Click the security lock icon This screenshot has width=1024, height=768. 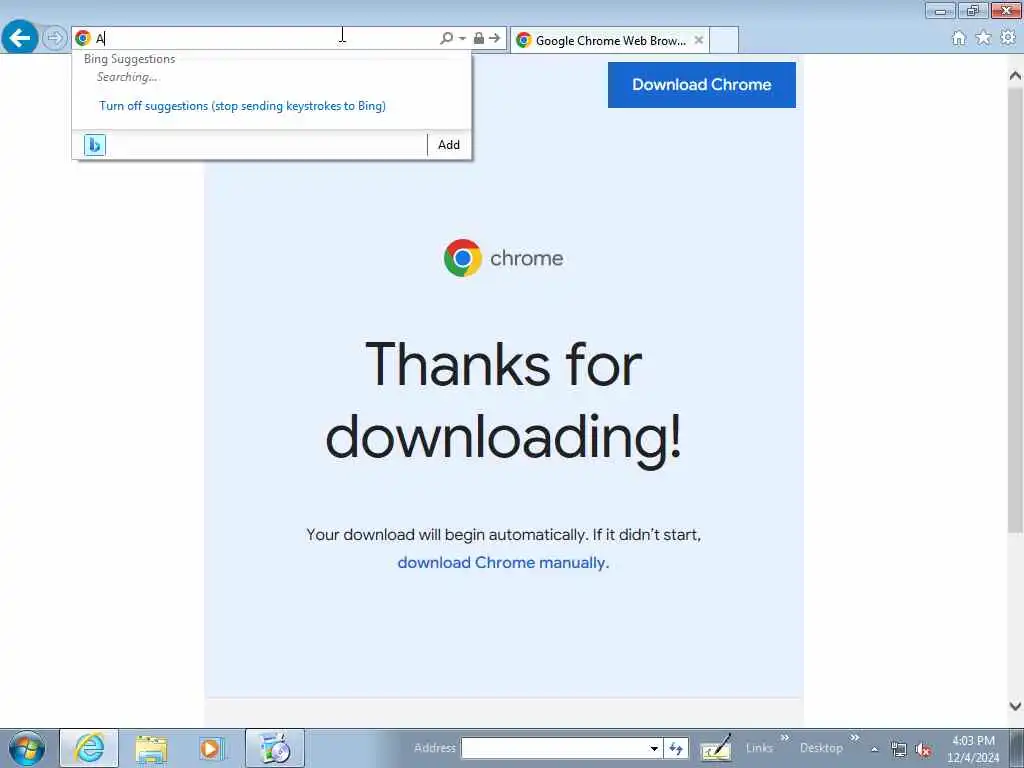pyautogui.click(x=479, y=39)
